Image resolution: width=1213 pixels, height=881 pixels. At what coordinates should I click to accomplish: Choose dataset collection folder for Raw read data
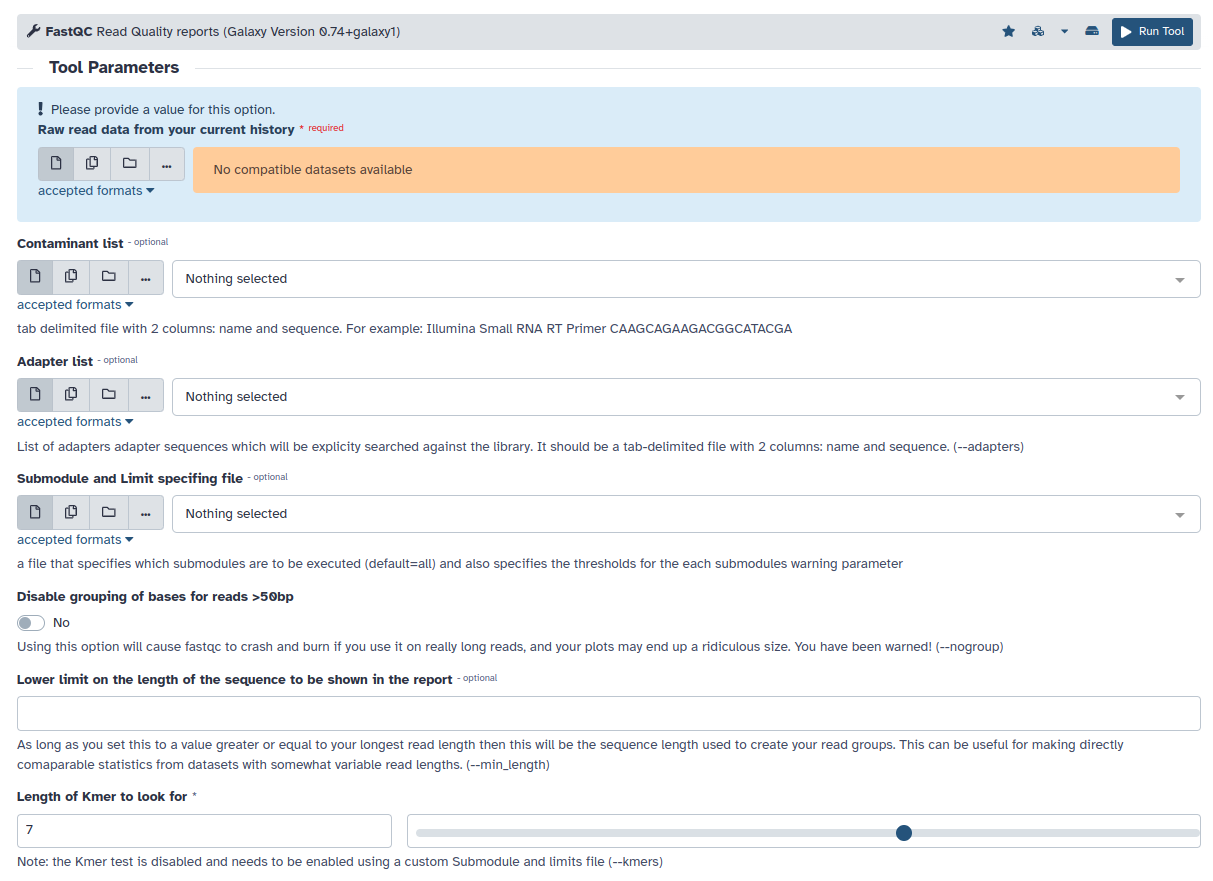coord(129,164)
